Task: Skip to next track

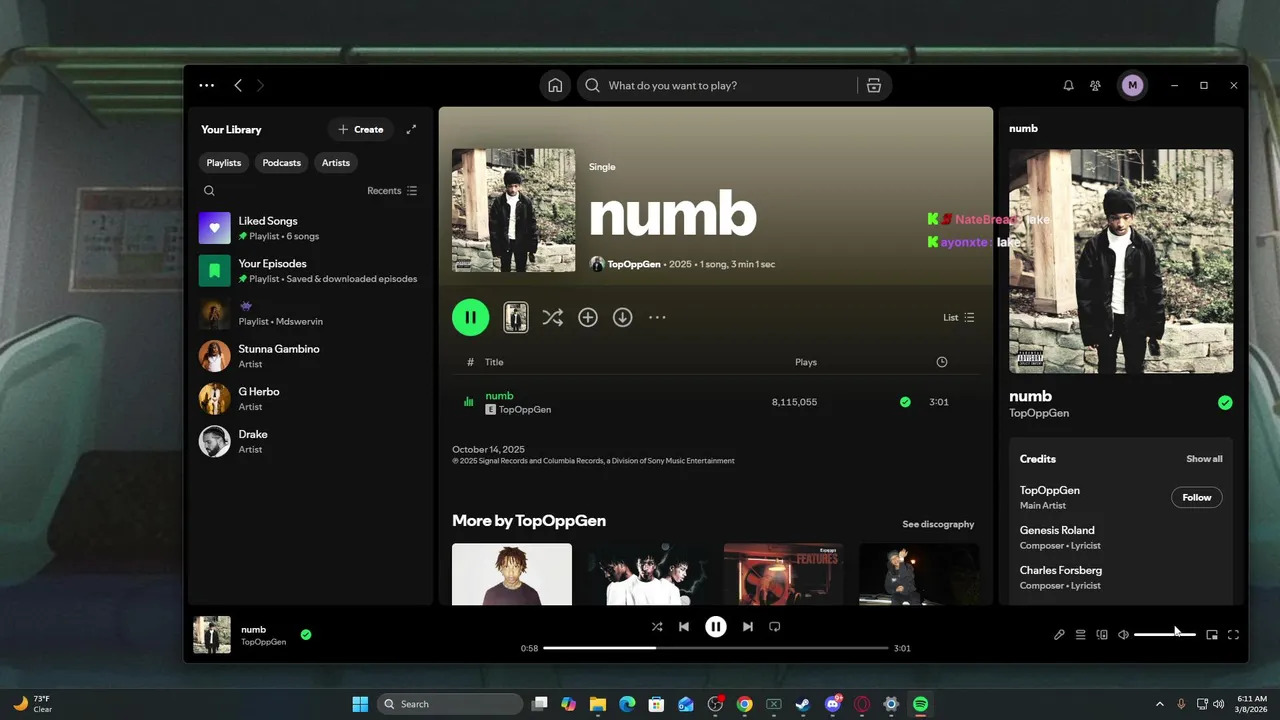Action: [747, 627]
